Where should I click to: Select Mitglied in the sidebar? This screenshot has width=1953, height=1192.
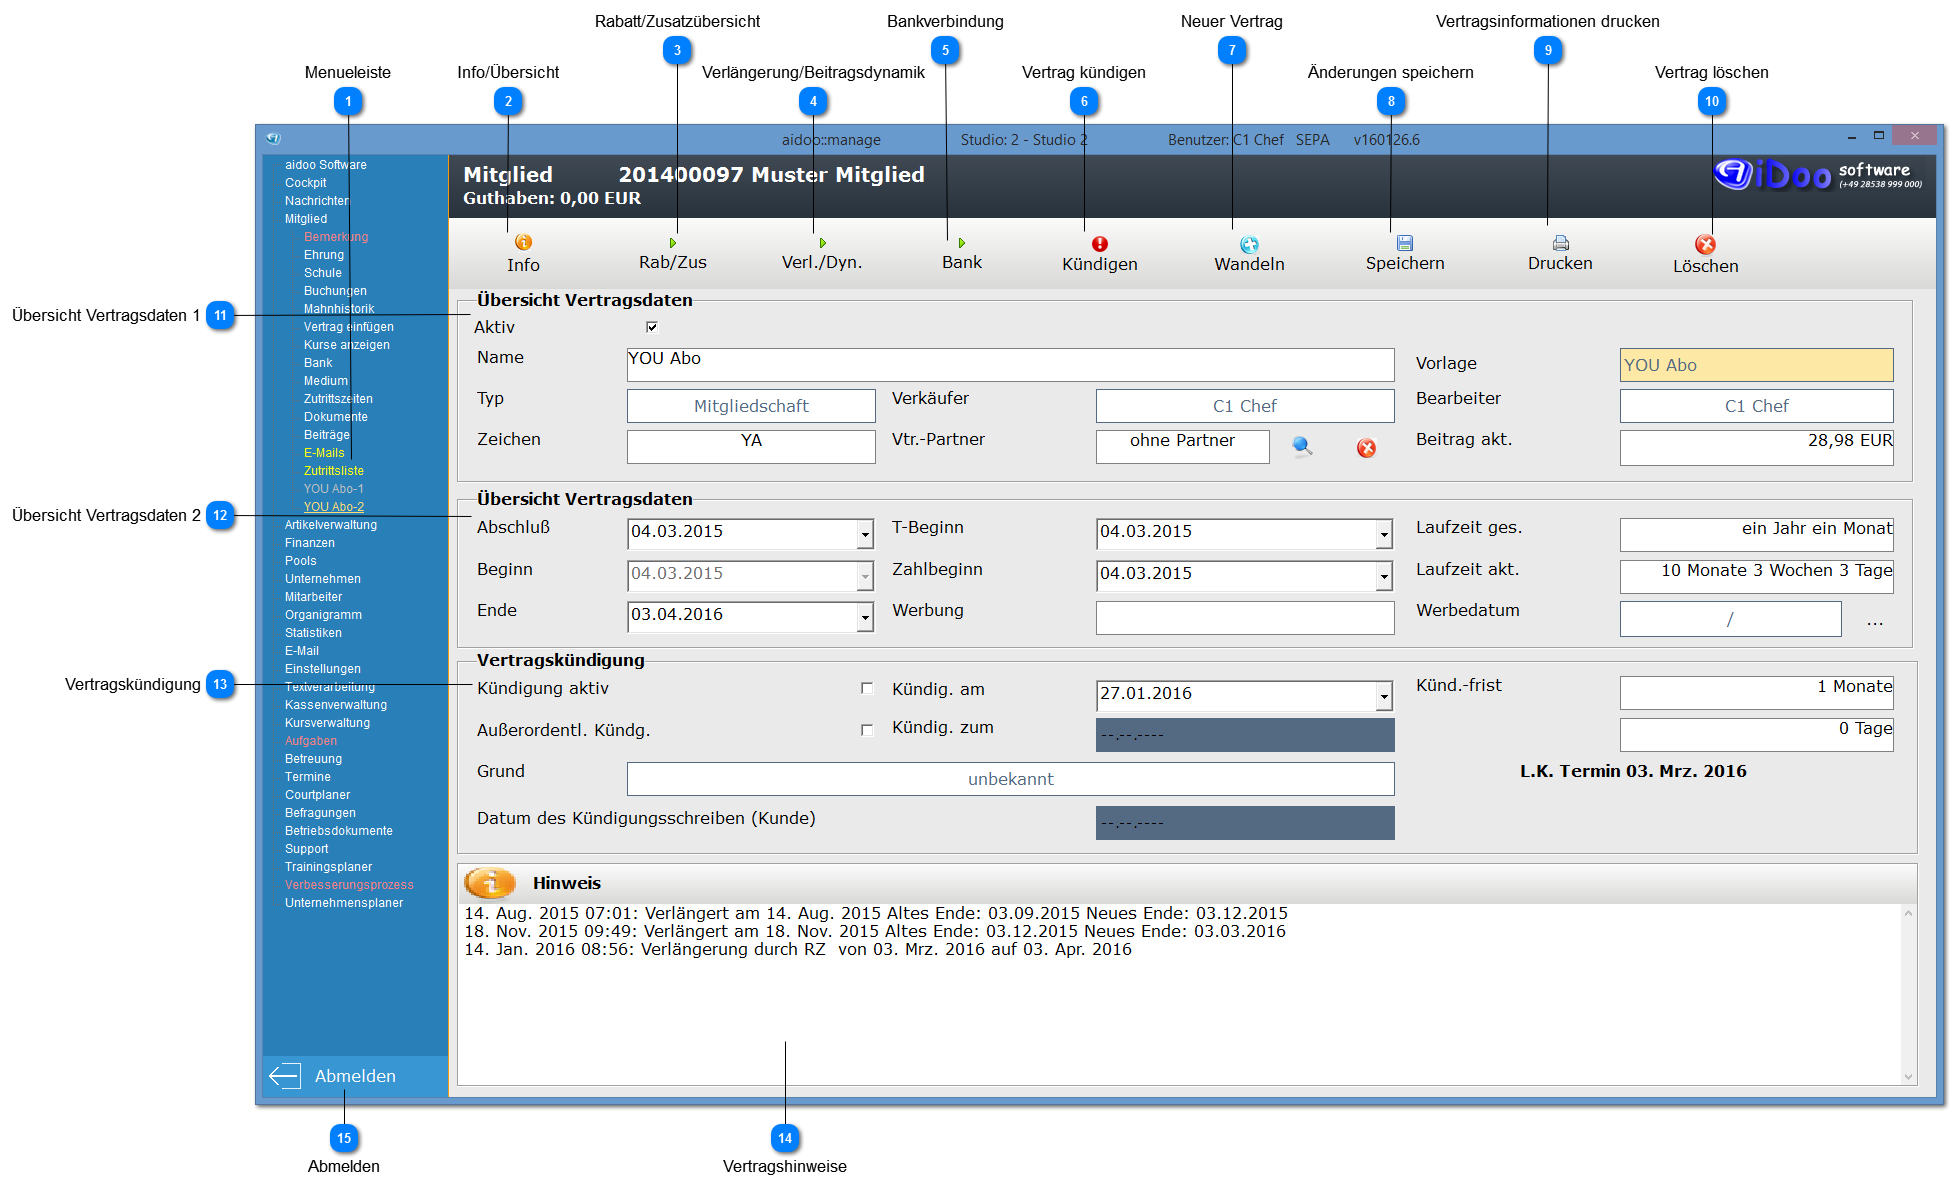tap(306, 219)
